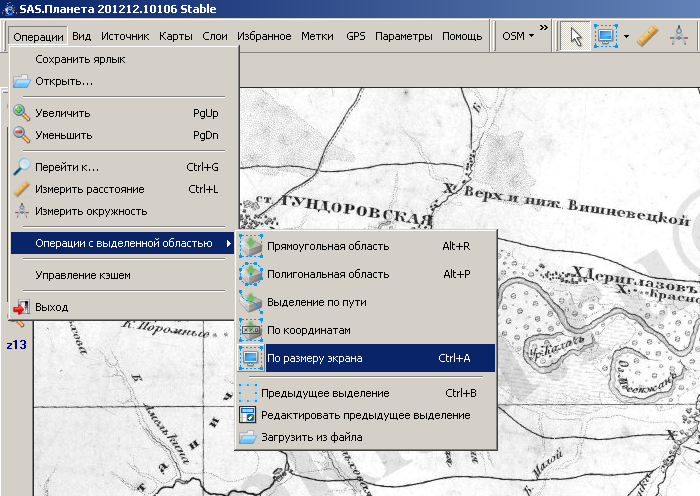The image size is (700, 496).
Task: Open the Избранное menu
Action: coord(264,36)
